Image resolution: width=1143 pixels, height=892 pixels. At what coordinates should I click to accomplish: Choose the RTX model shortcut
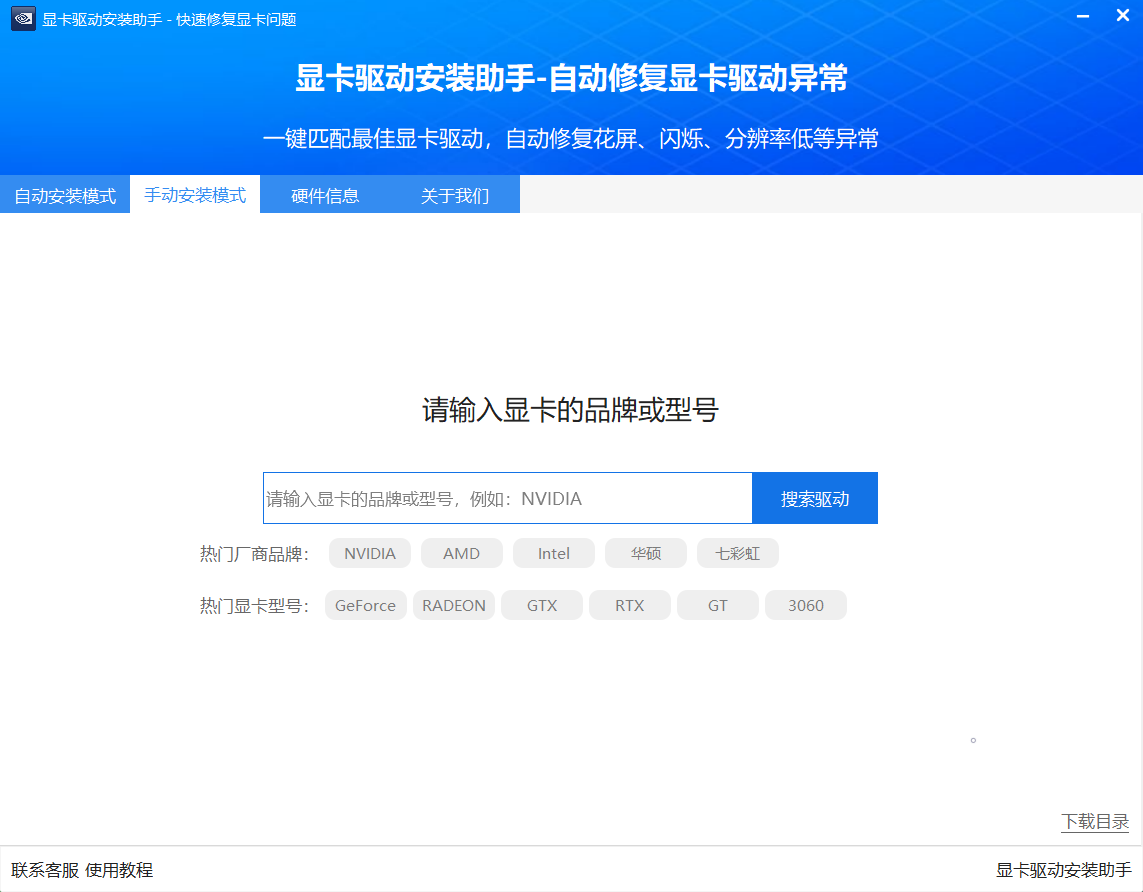pyautogui.click(x=629, y=605)
